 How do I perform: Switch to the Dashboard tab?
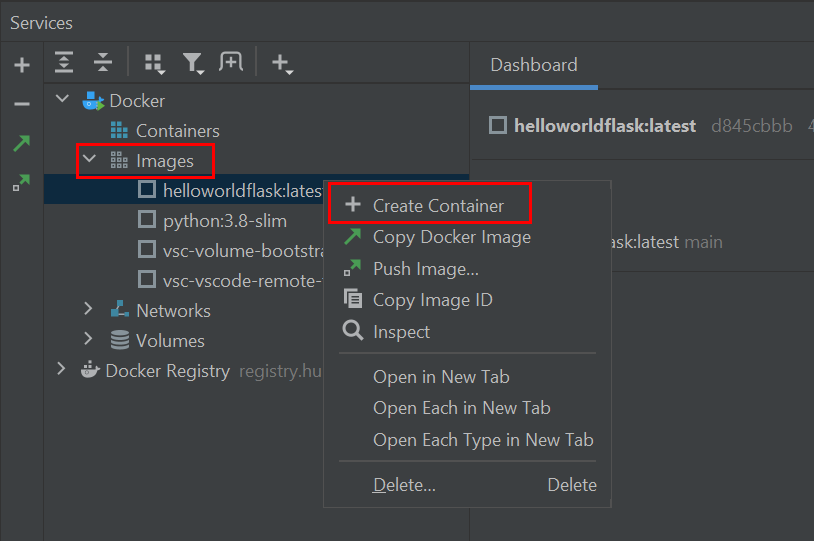pyautogui.click(x=533, y=65)
